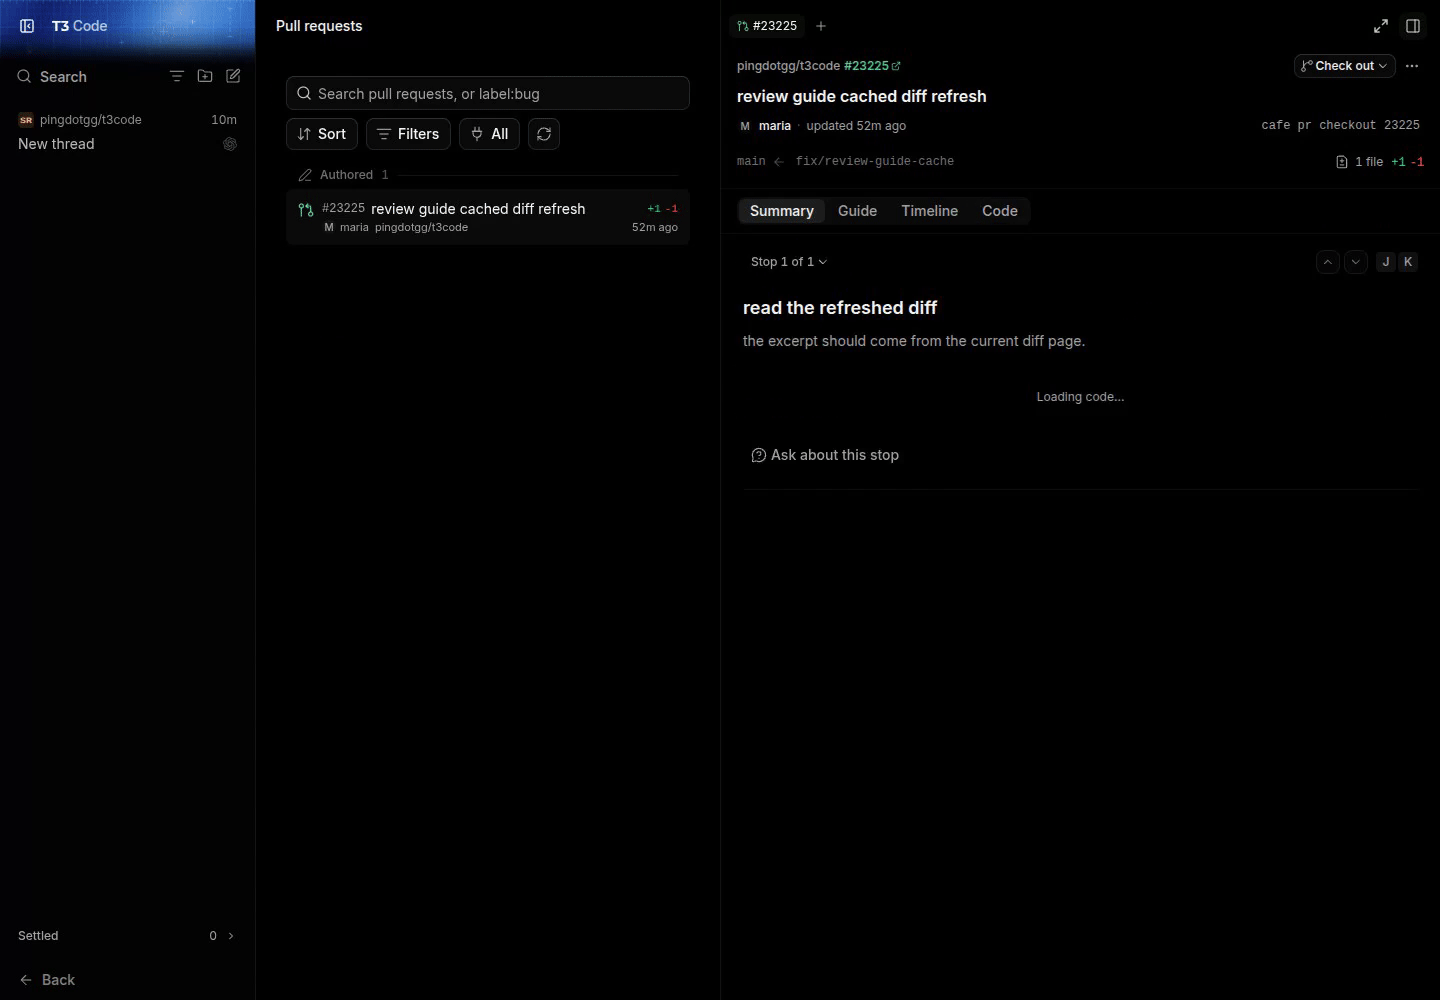Switch to the Timeline tab
This screenshot has width=1440, height=1000.
(929, 211)
